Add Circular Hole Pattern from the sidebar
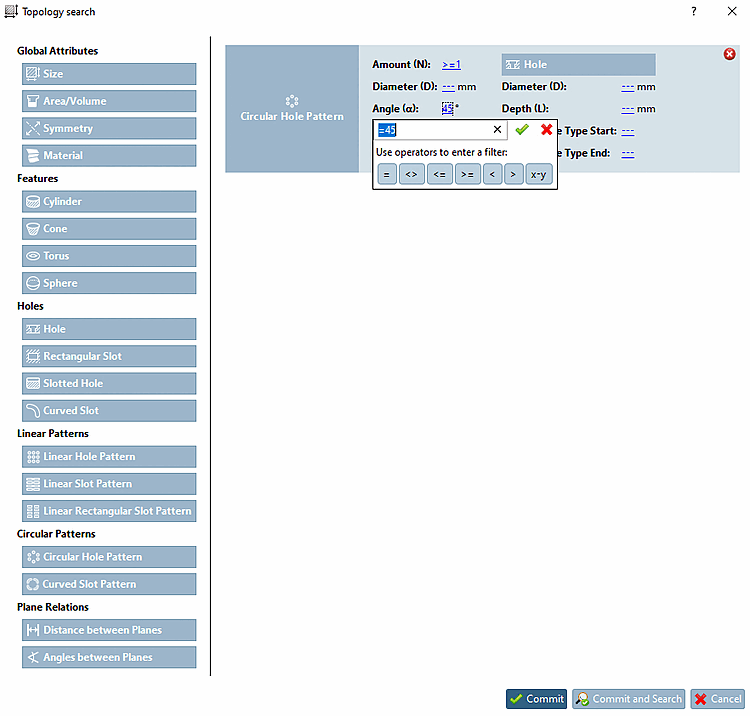Image resolution: width=750 pixels, height=716 pixels. click(x=109, y=557)
